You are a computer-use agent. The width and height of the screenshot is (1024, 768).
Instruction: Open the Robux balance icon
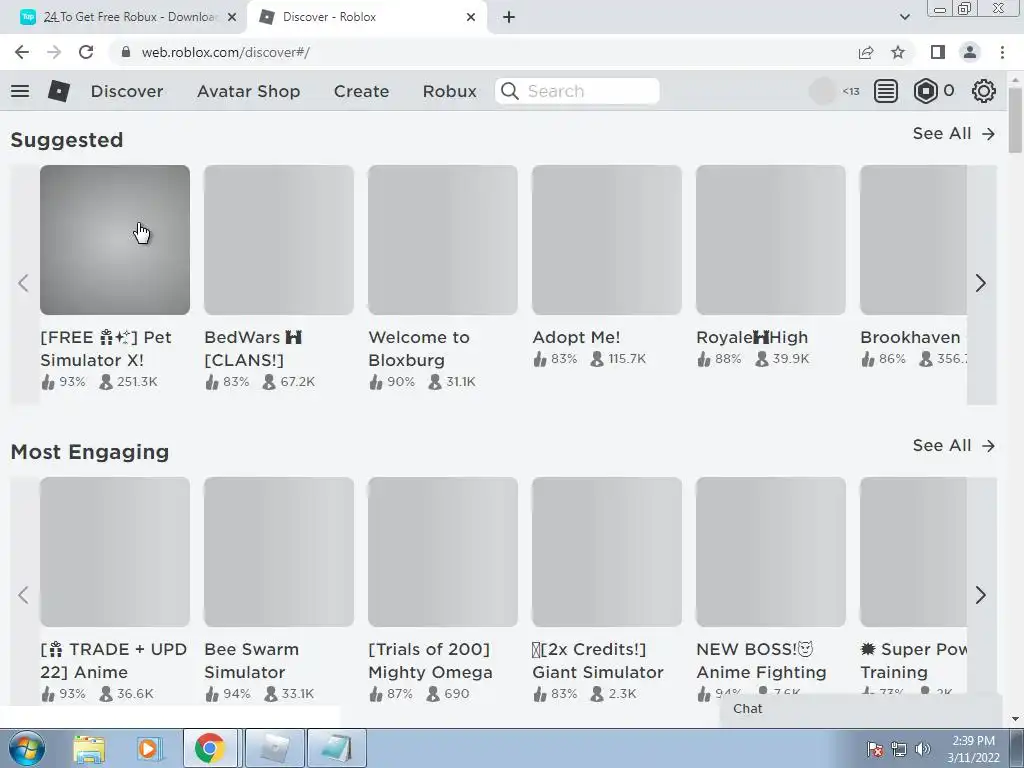925,91
